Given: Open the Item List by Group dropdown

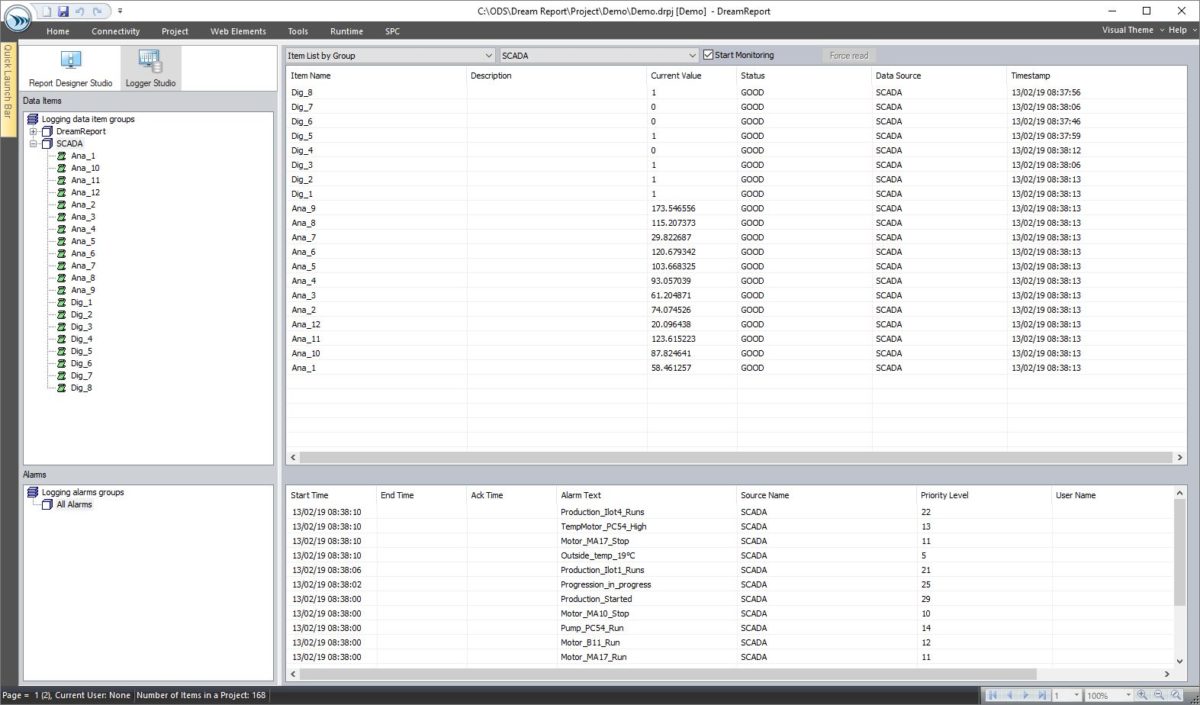Looking at the screenshot, I should [487, 55].
